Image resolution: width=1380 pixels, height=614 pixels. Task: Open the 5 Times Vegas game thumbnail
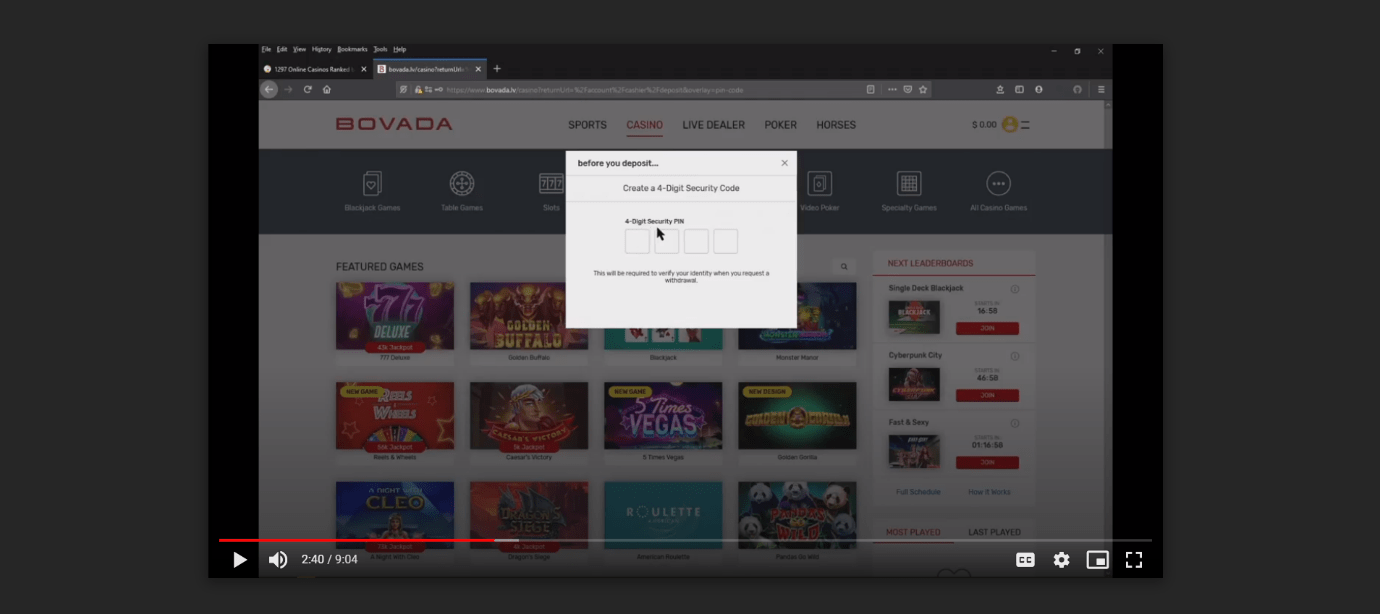coord(663,416)
